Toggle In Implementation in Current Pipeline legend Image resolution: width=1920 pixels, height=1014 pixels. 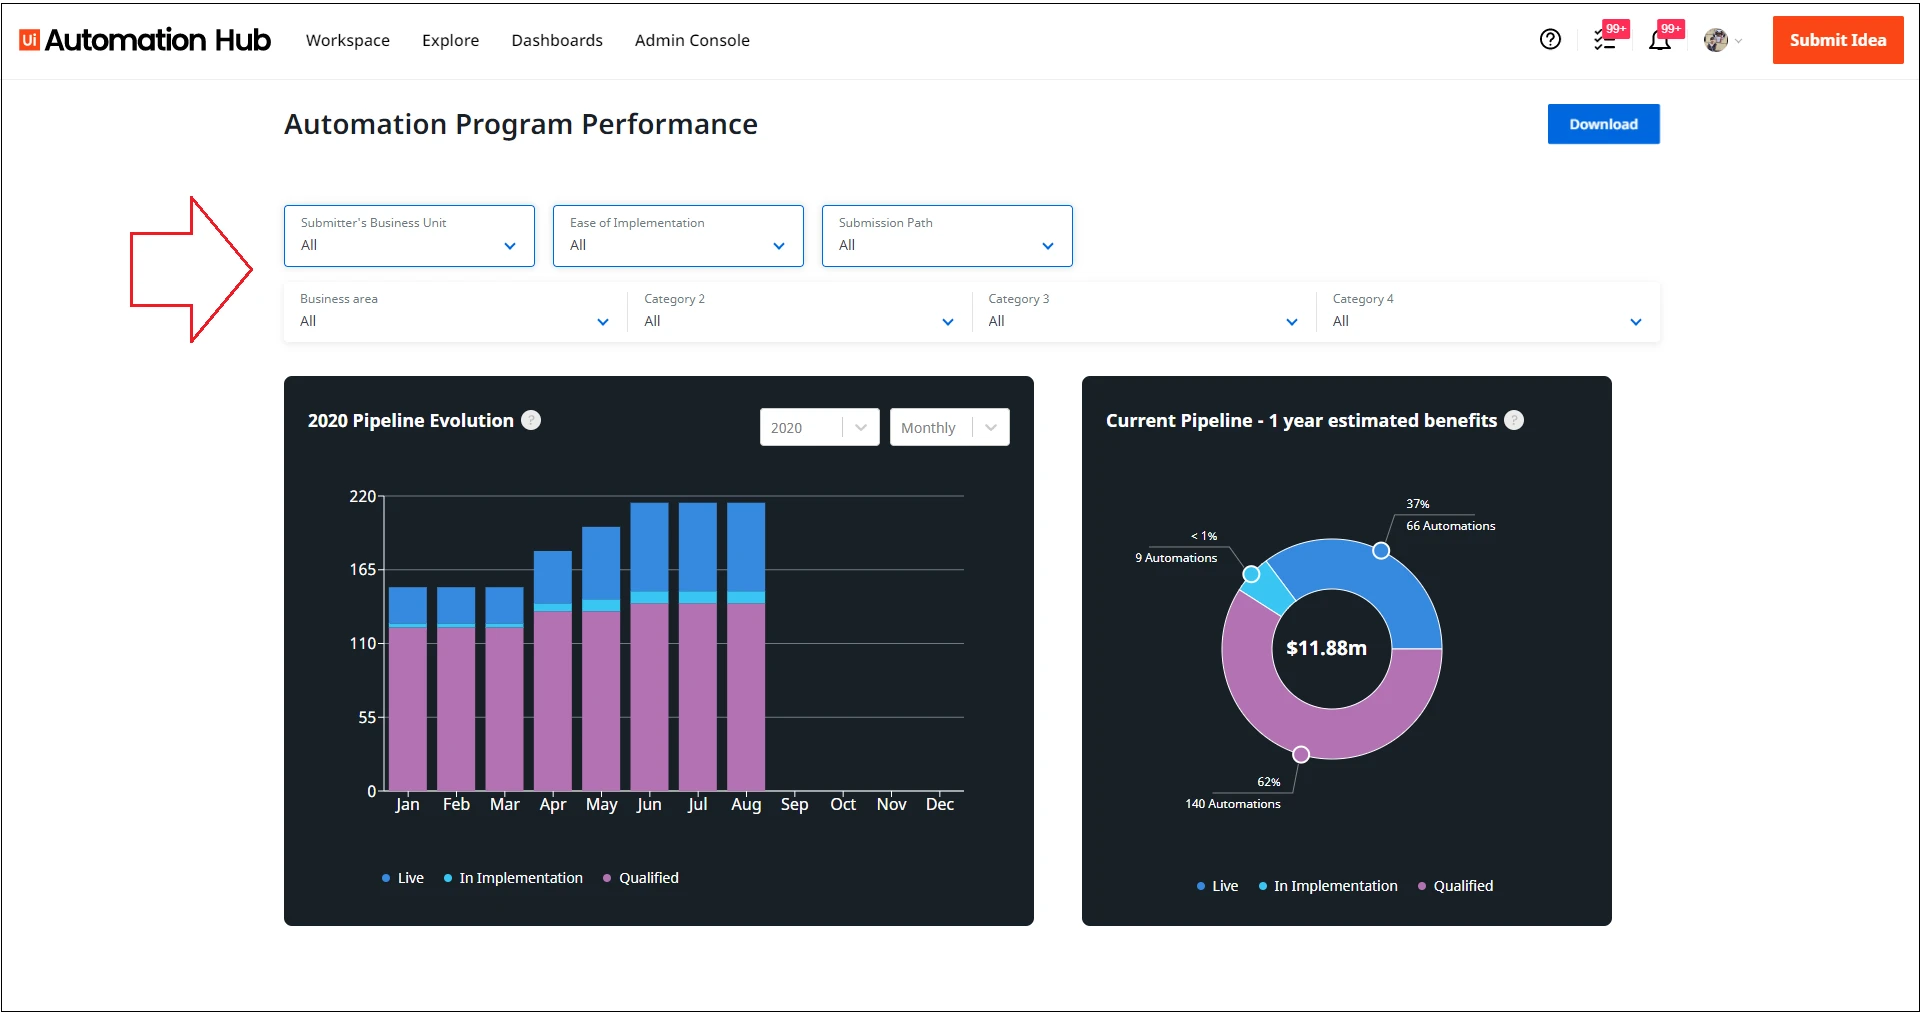1328,886
